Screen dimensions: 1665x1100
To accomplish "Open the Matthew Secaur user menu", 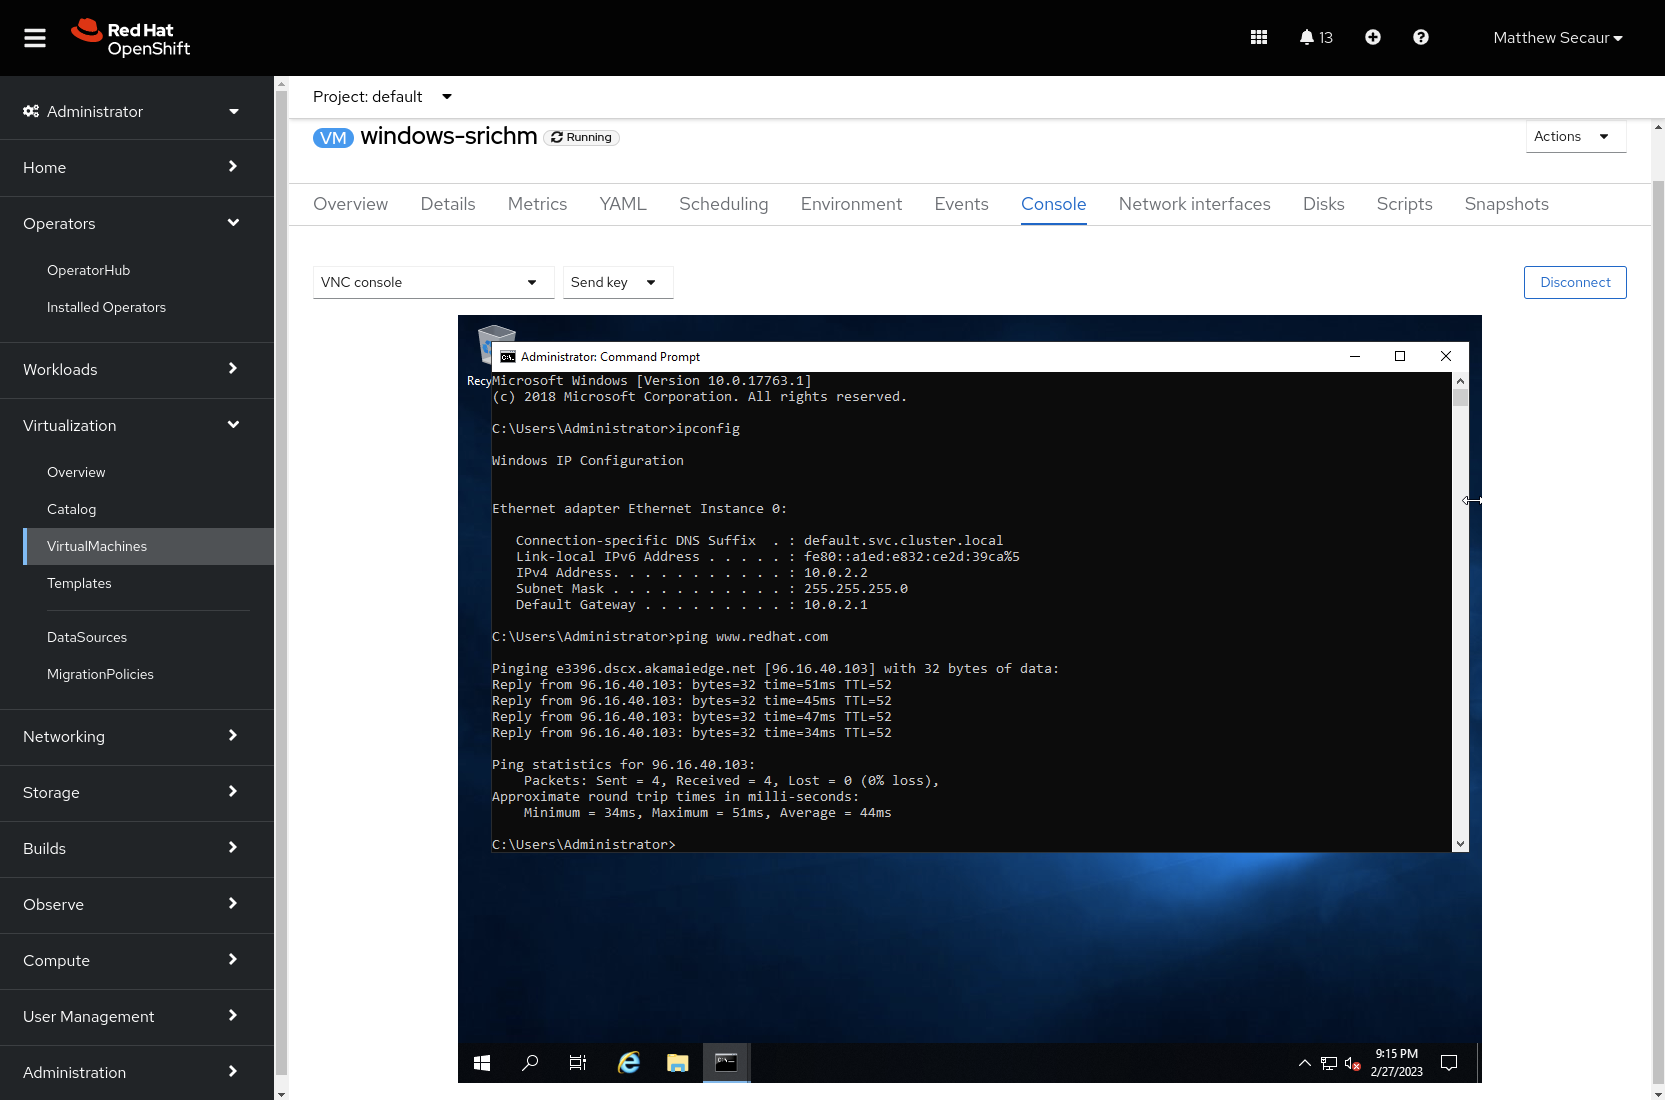I will pos(1557,38).
